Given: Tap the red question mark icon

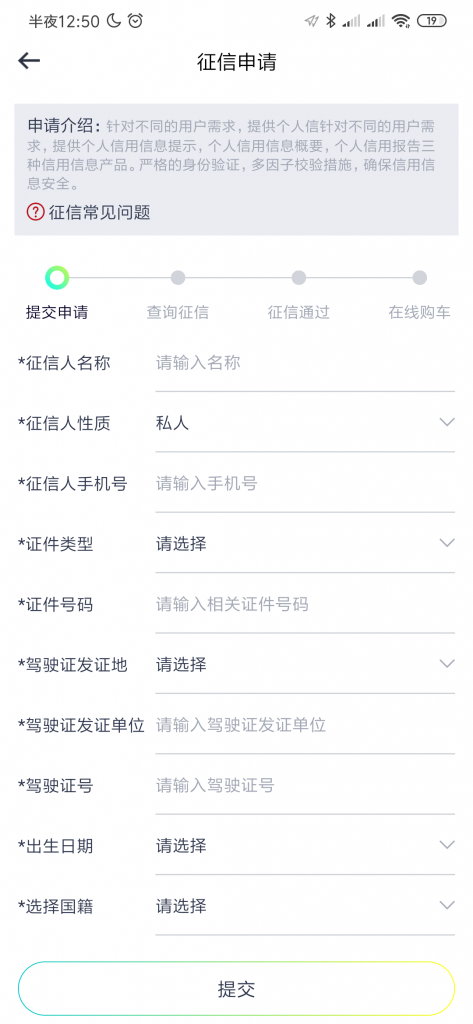Looking at the screenshot, I should tap(35, 212).
